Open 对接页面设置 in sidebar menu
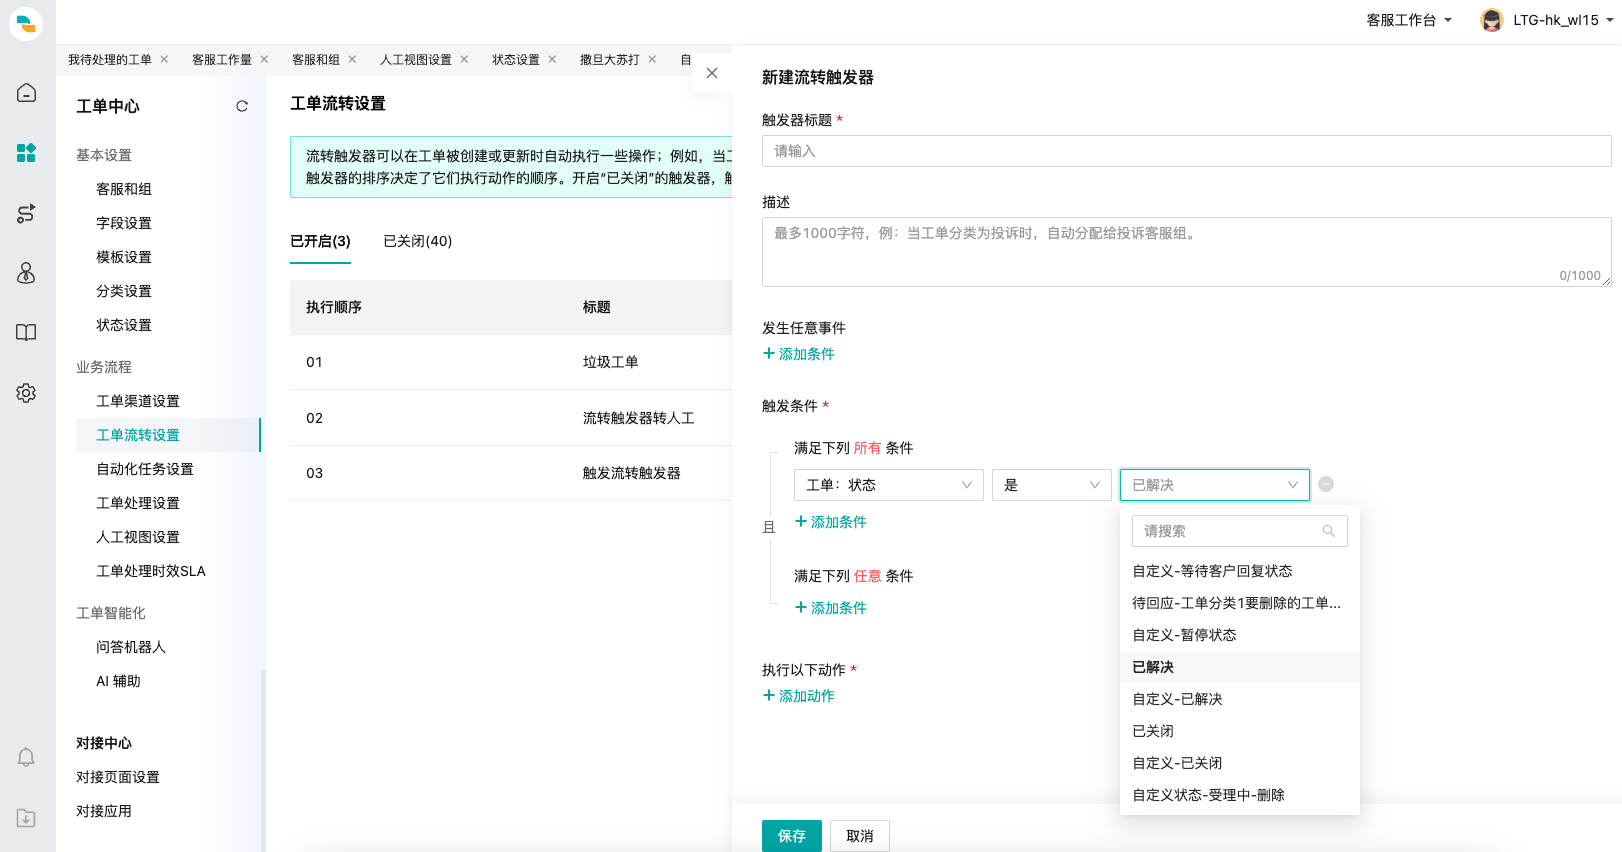 118,777
